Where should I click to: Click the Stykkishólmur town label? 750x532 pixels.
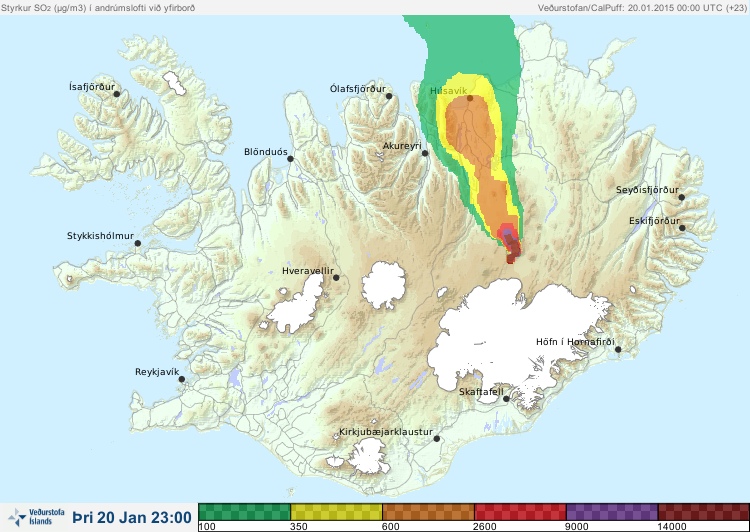(x=100, y=236)
